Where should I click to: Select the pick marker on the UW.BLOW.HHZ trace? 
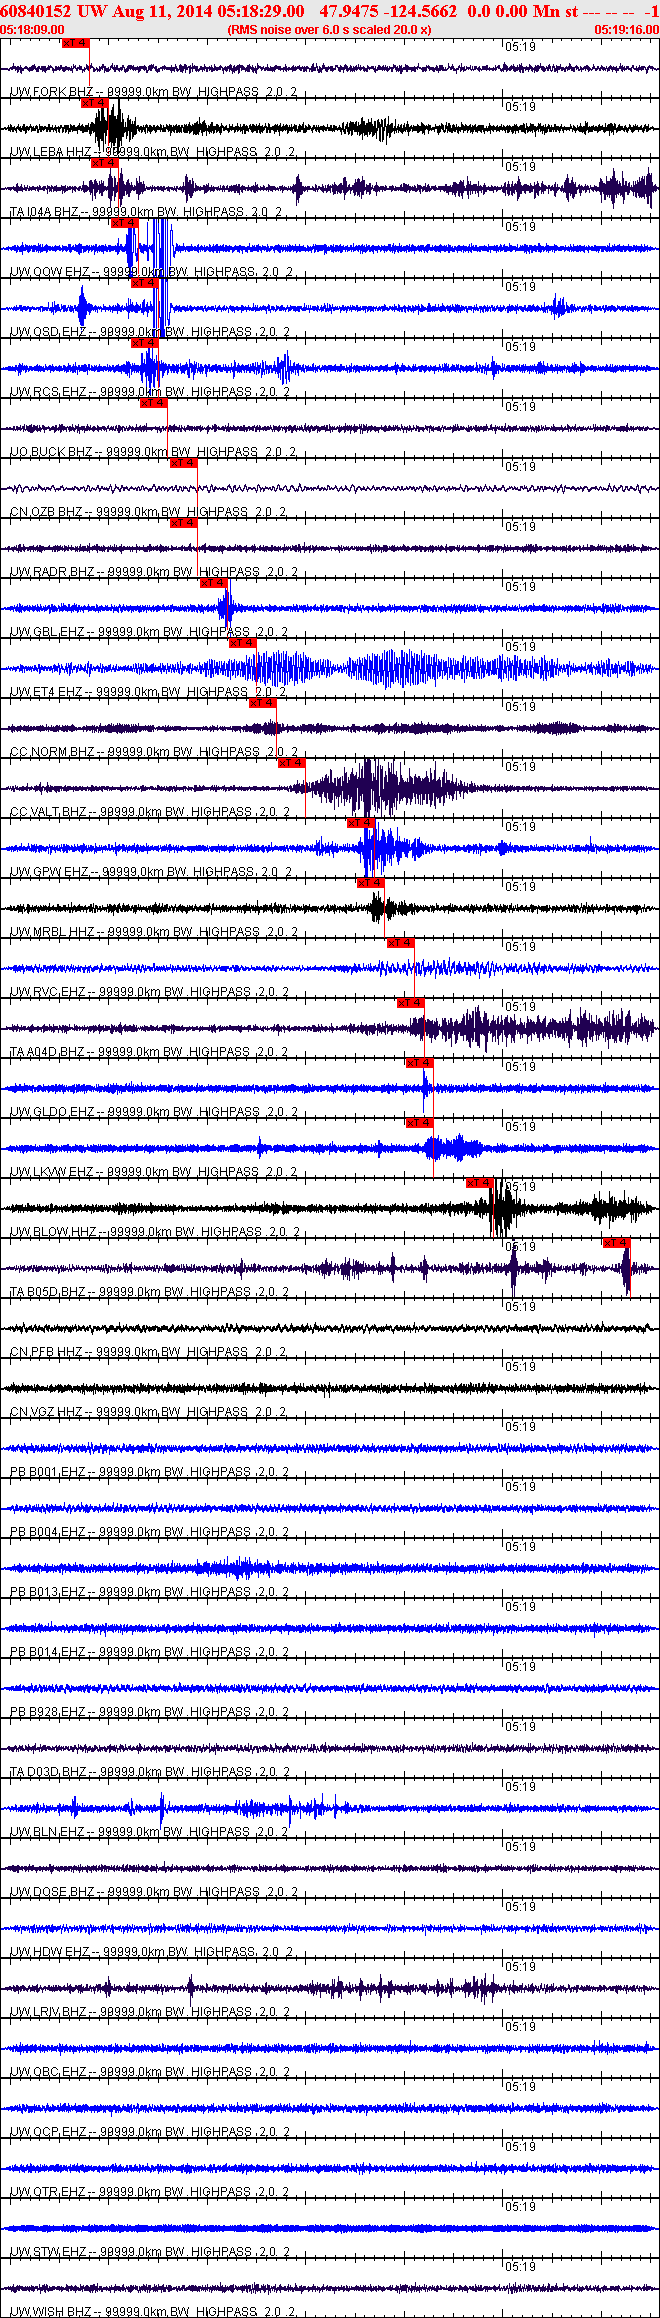480,1183
